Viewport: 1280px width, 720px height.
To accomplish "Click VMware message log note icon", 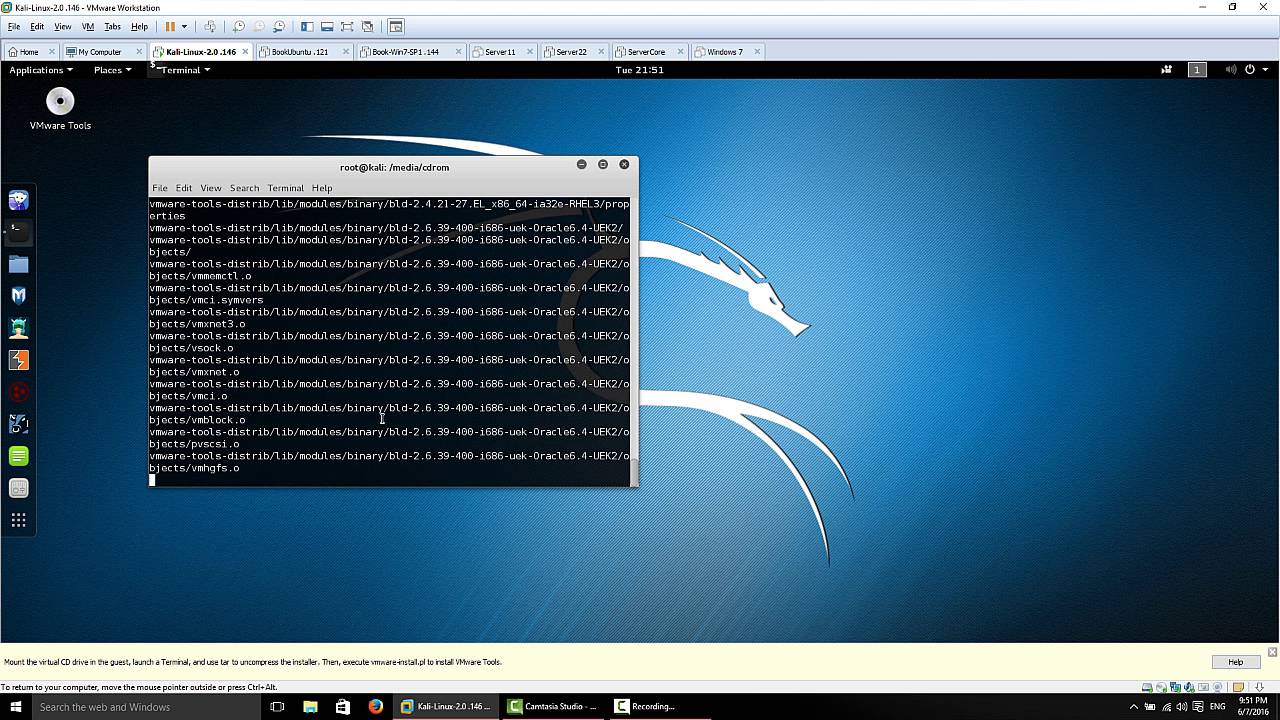I will pyautogui.click(x=1238, y=687).
